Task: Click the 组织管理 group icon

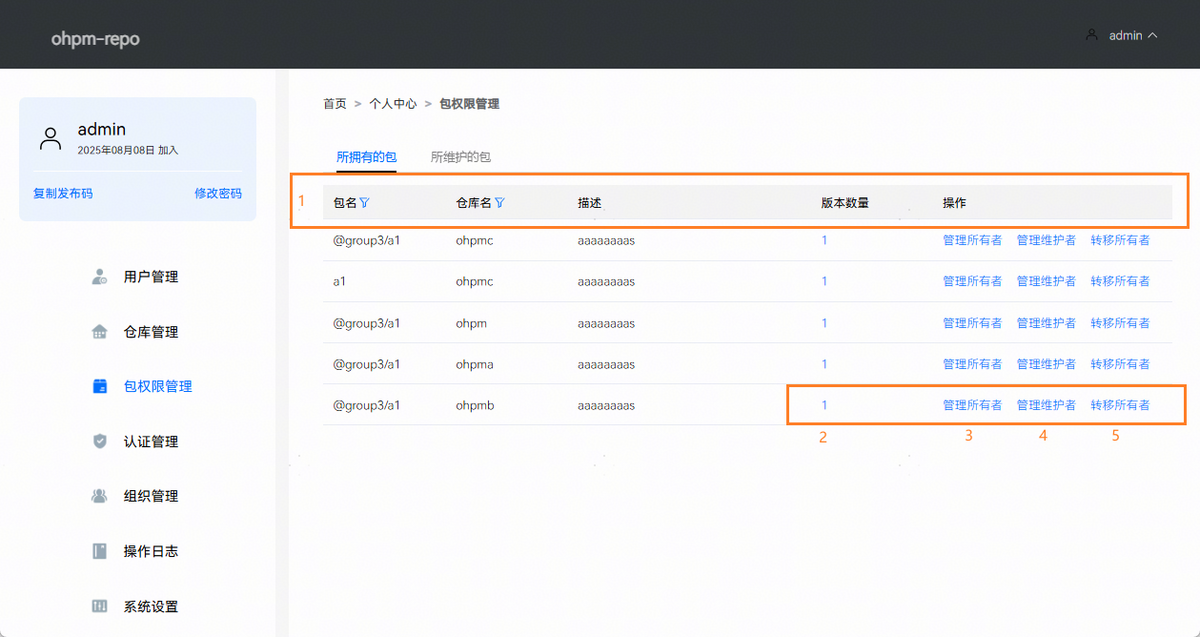Action: coord(100,496)
